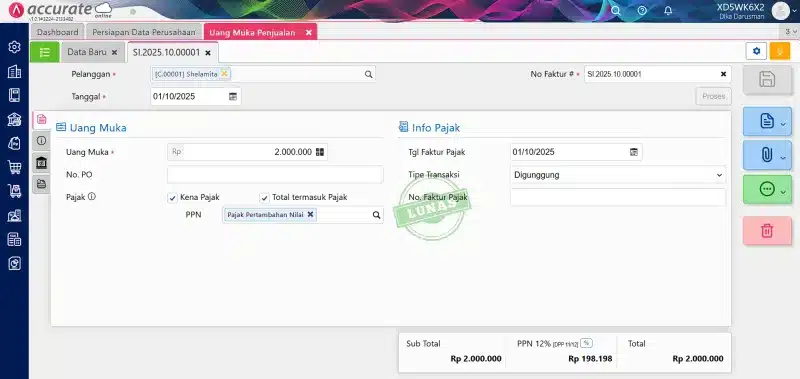The height and width of the screenshot is (379, 800).
Task: Search customers with Pelanggan magnifier icon
Action: 368,74
